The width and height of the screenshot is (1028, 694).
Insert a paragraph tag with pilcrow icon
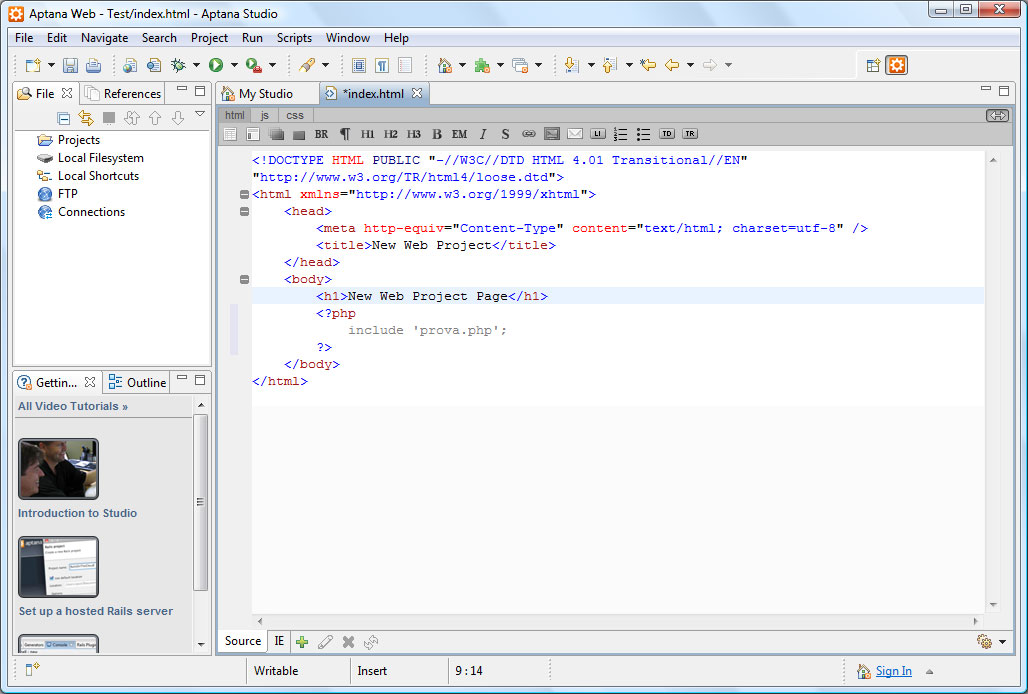click(x=345, y=134)
